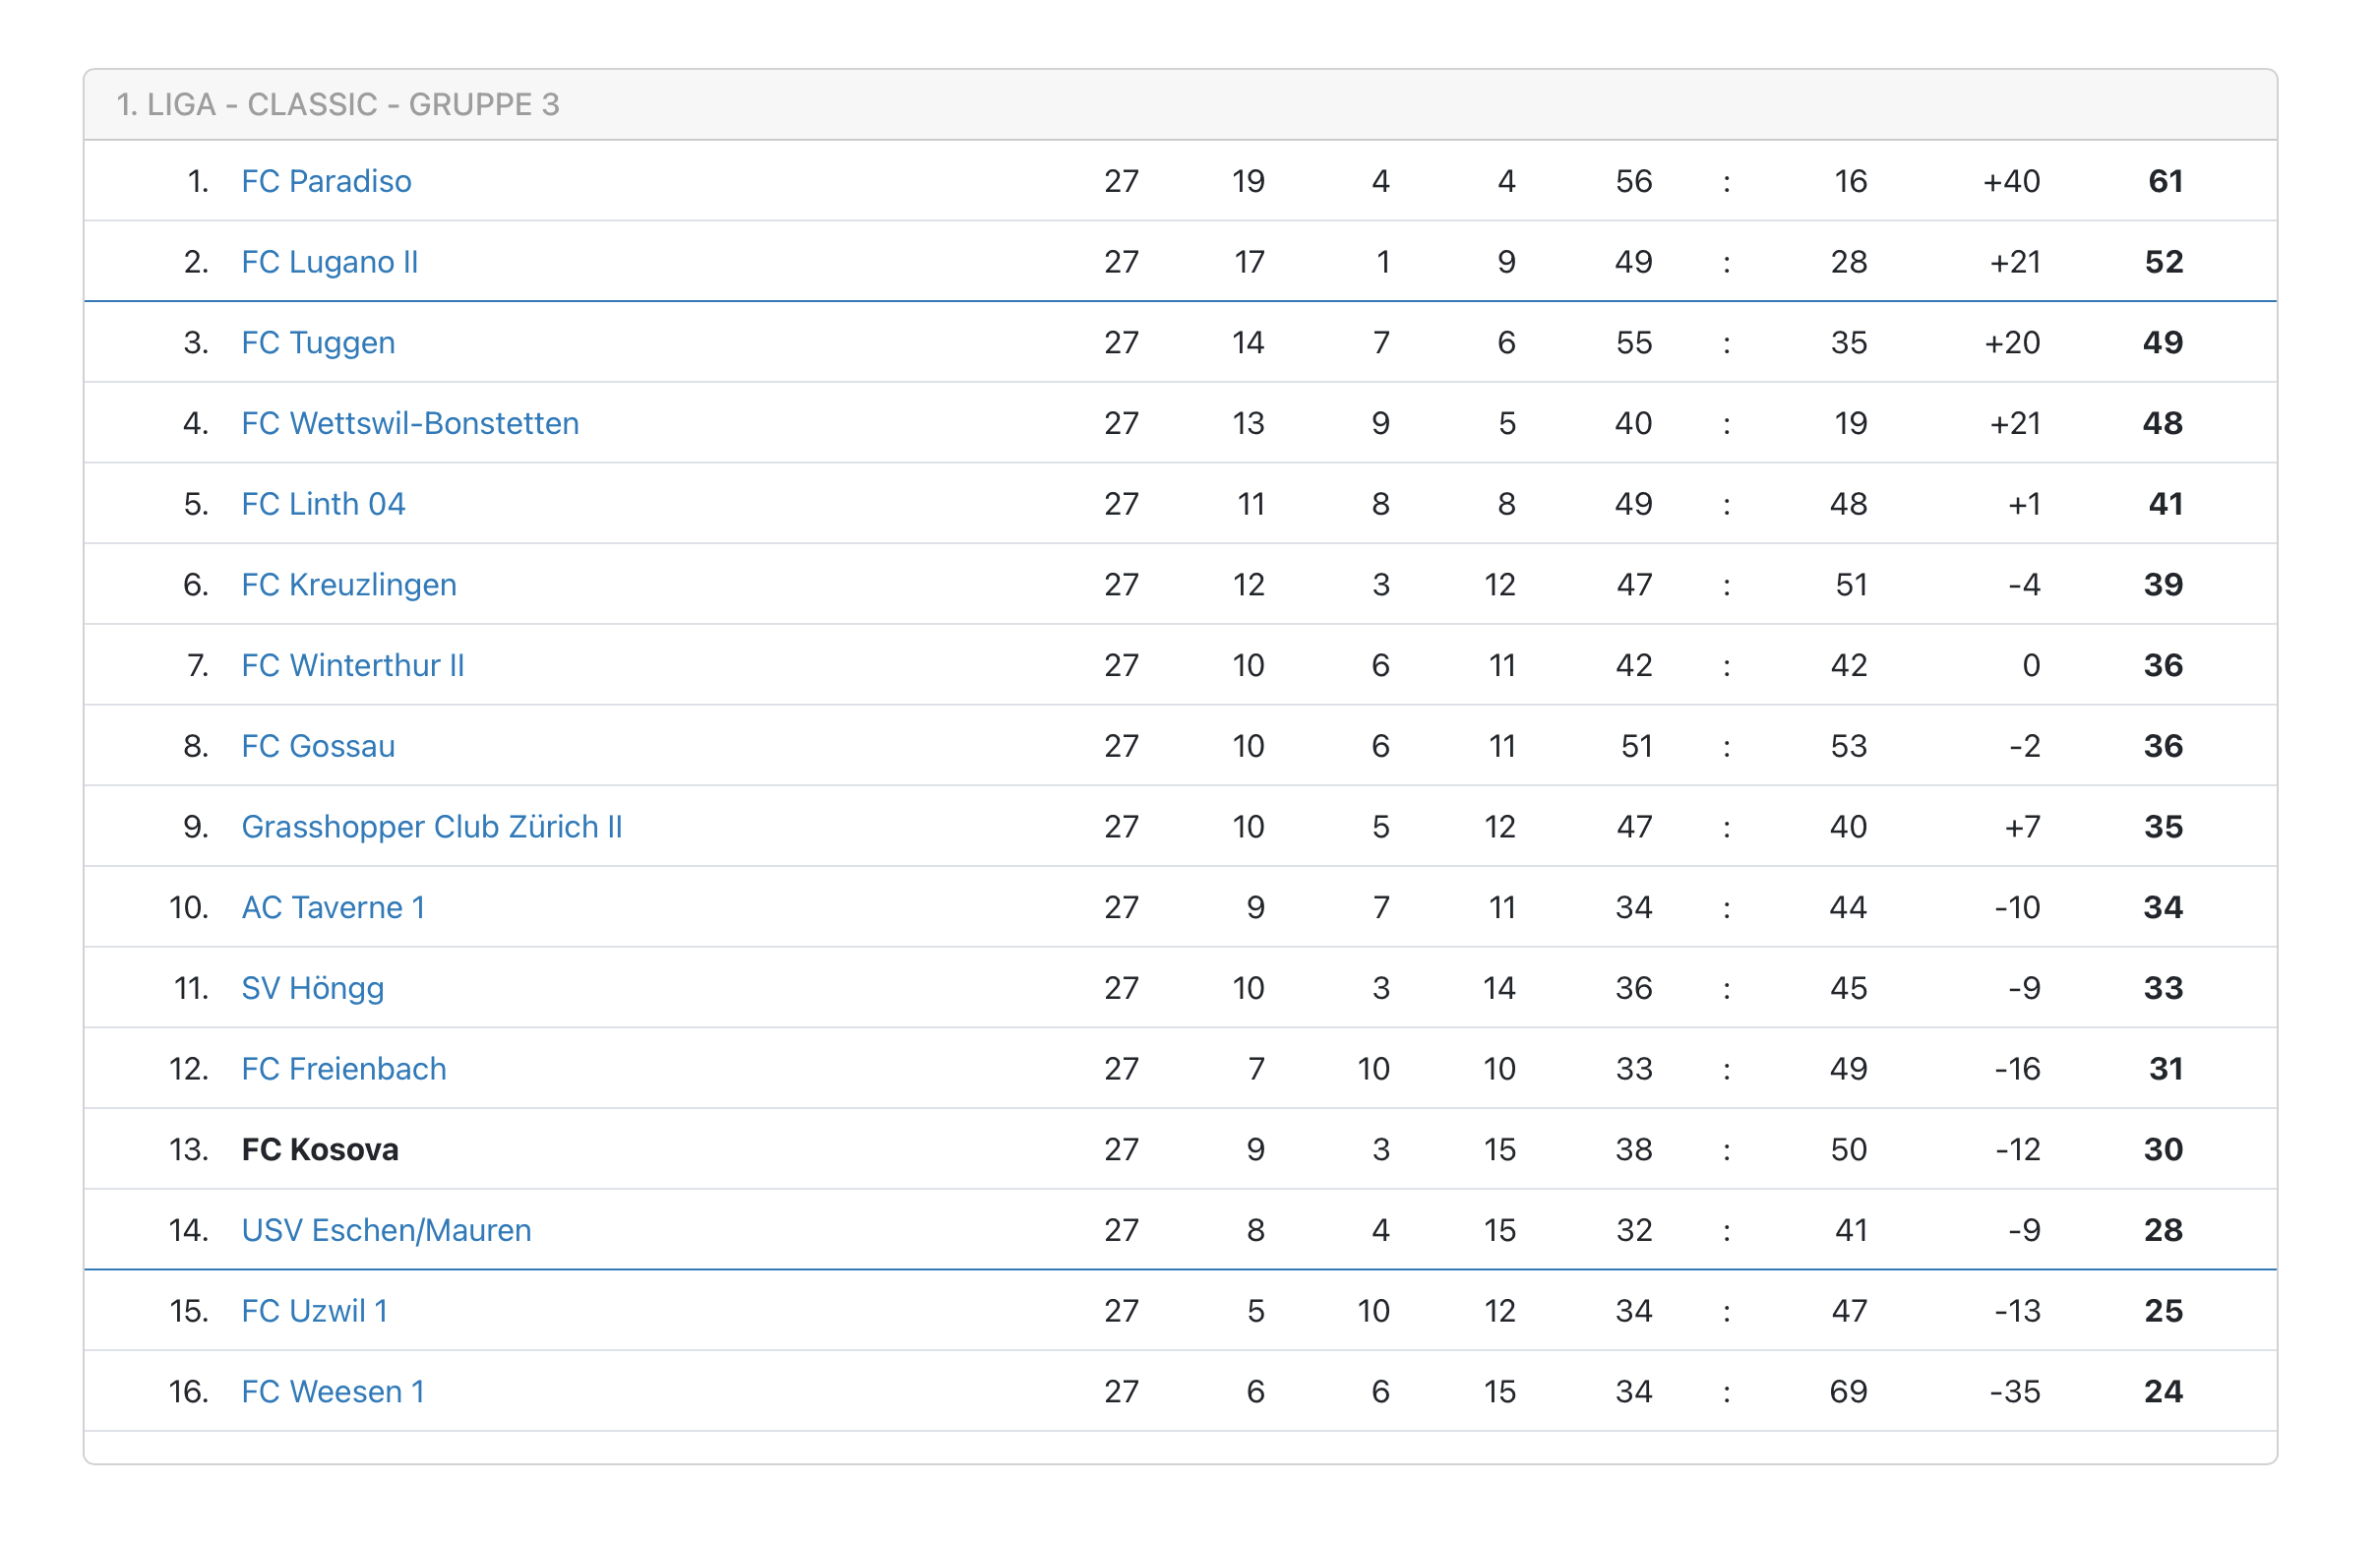Open the SV Höngg team page
This screenshot has width=2380, height=1546.
point(312,988)
